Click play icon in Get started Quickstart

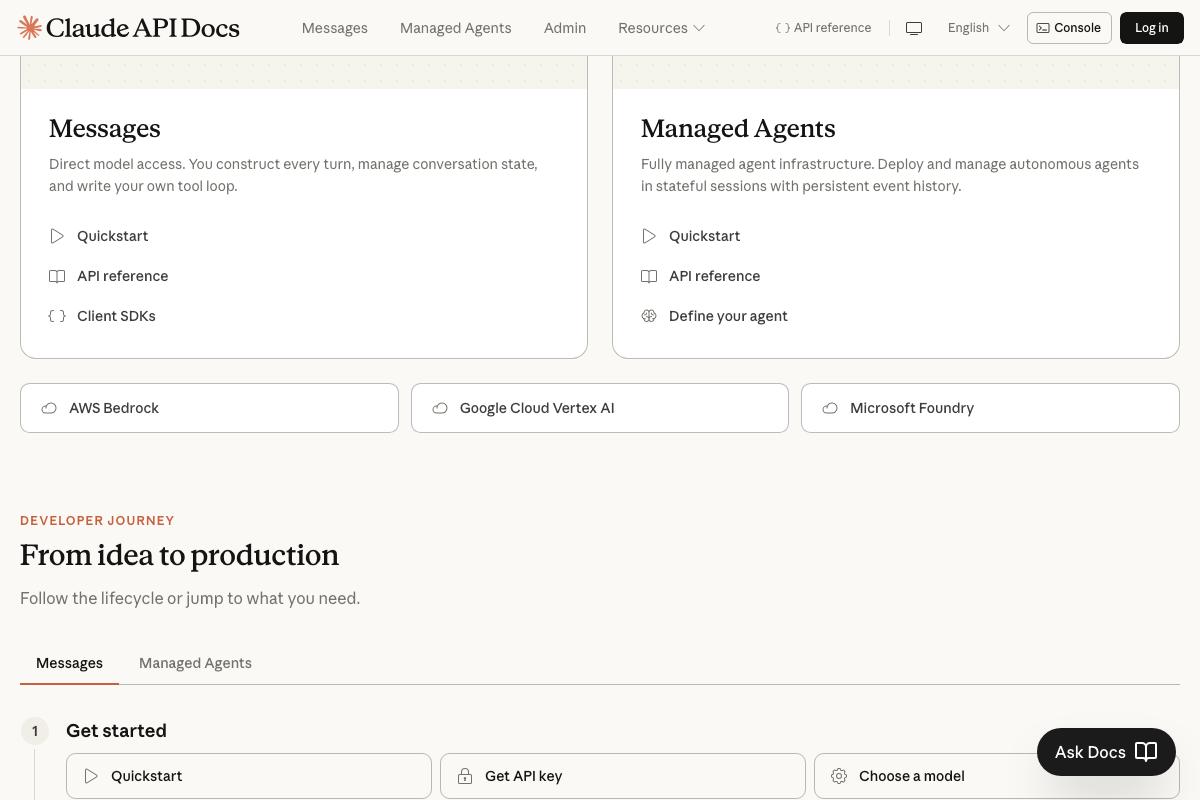91,776
